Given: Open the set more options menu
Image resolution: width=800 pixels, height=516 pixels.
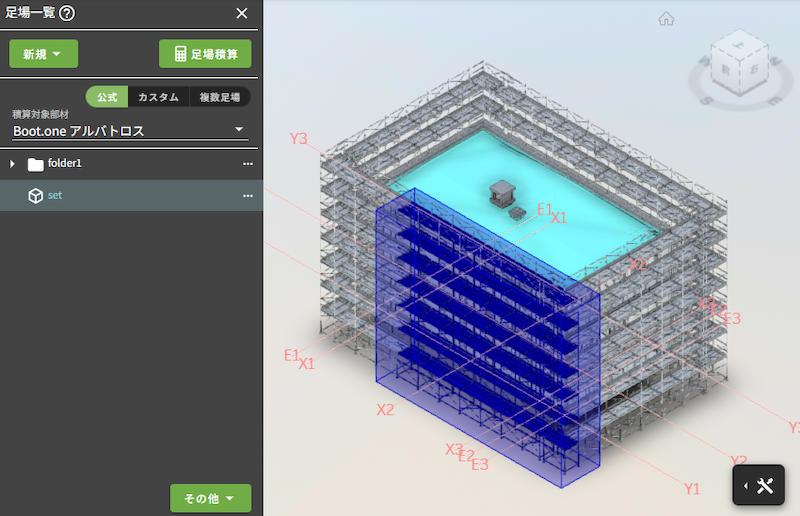Looking at the screenshot, I should [x=248, y=196].
